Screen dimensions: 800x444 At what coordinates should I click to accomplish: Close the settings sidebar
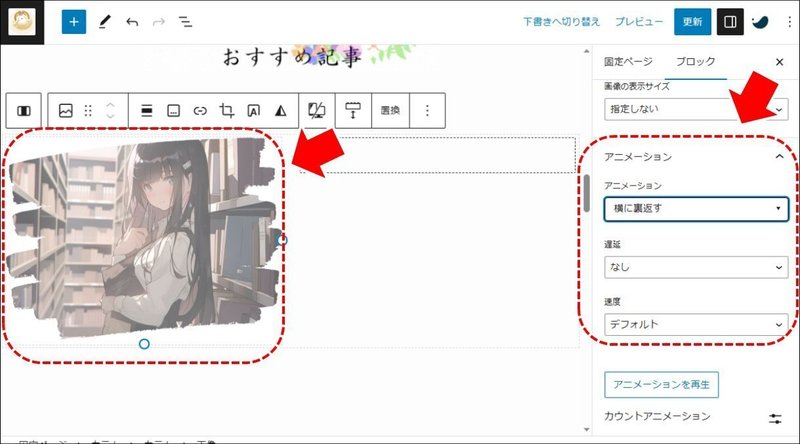pyautogui.click(x=779, y=62)
